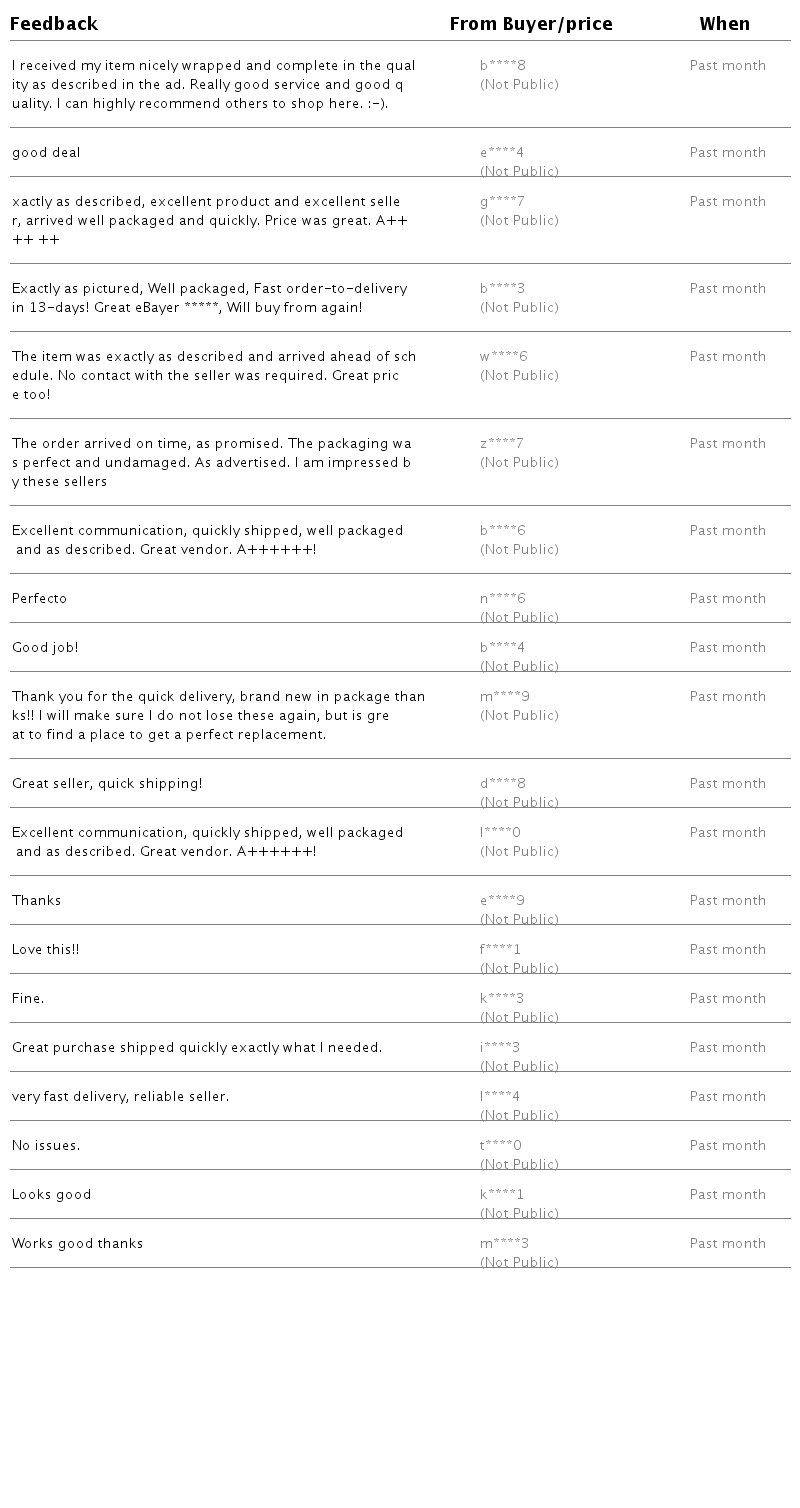800x1508 pixels.
Task: Select the 'good deal' feedback comment
Action: (x=46, y=153)
